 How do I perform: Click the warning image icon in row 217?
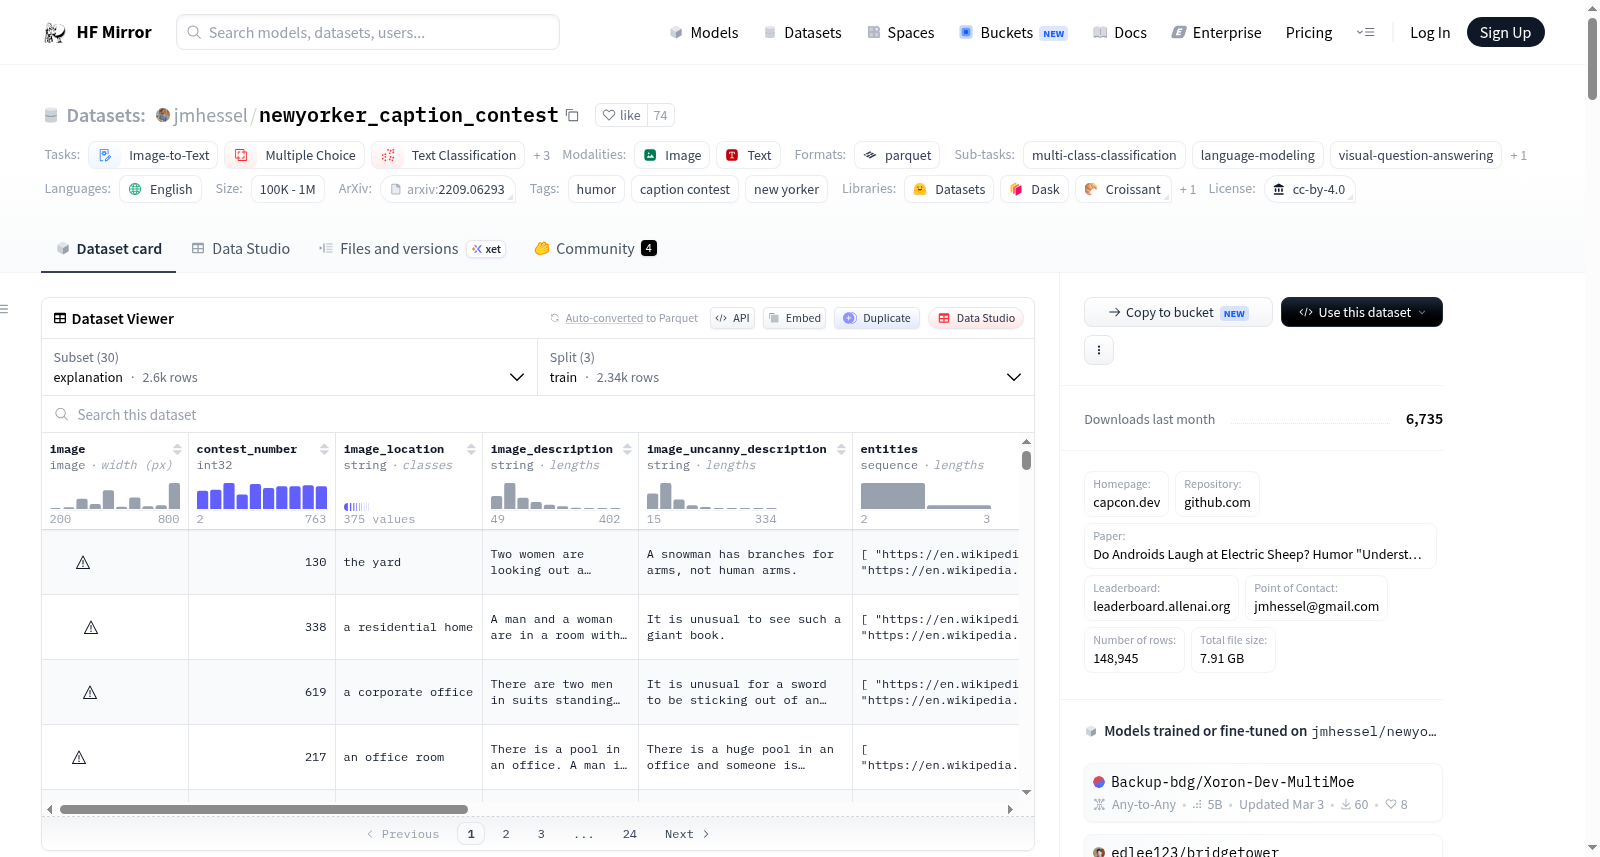79,758
